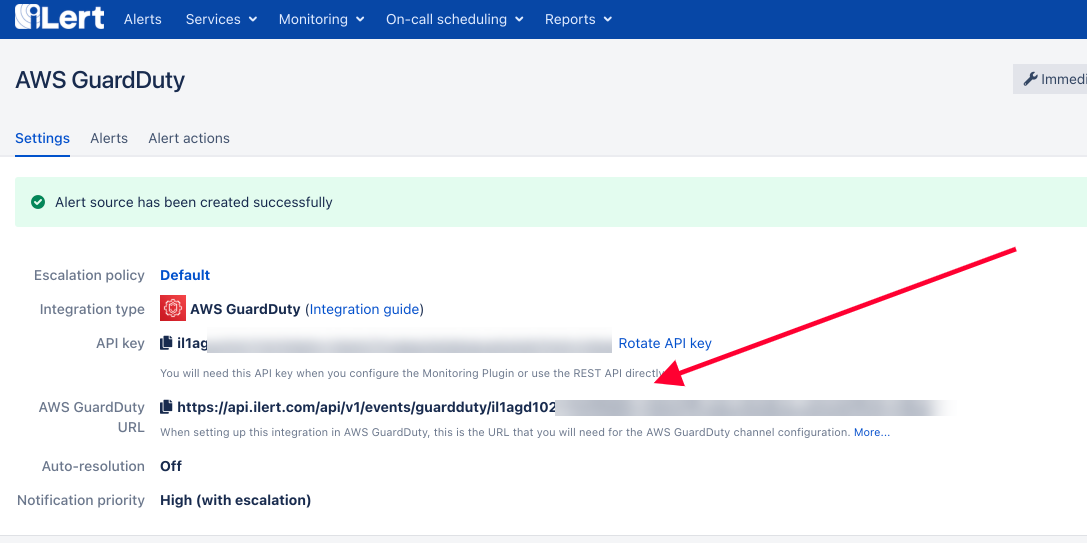Select the GuardDuty events URL text
Image resolution: width=1087 pixels, height=543 pixels.
pos(366,407)
